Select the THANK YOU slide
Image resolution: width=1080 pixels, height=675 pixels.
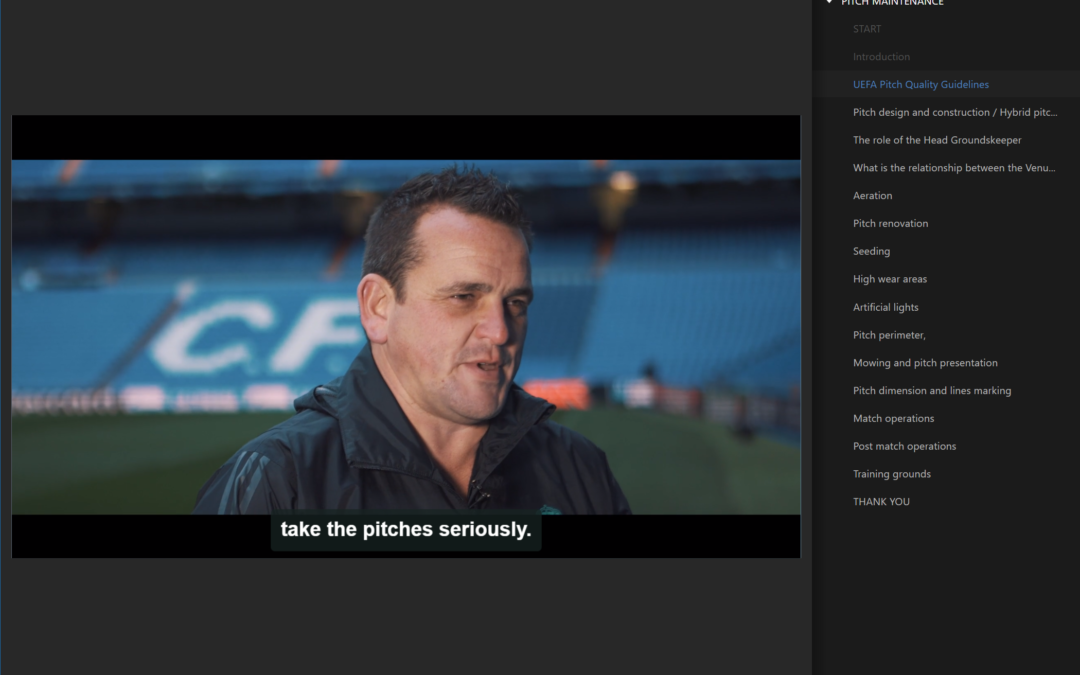[x=881, y=502]
